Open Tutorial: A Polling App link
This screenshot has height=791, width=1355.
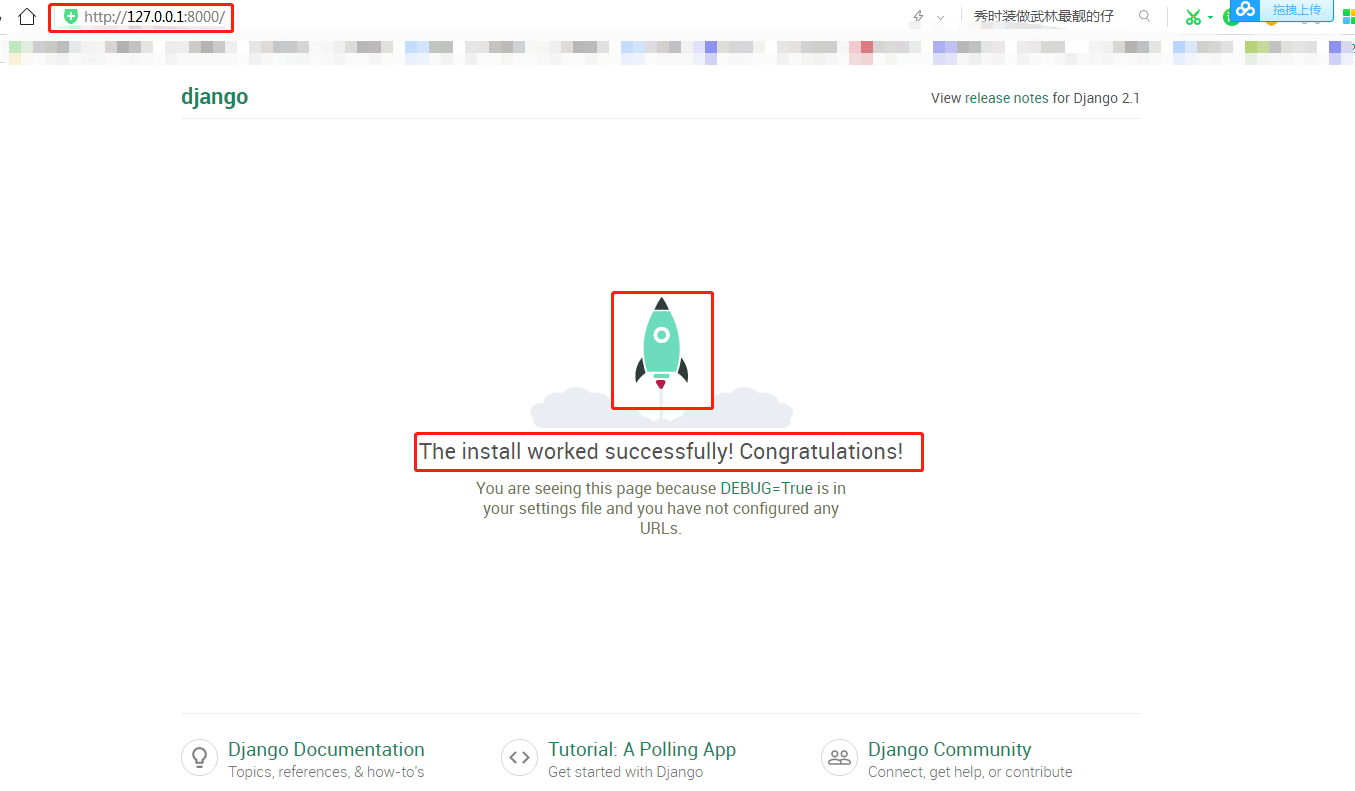(x=642, y=749)
